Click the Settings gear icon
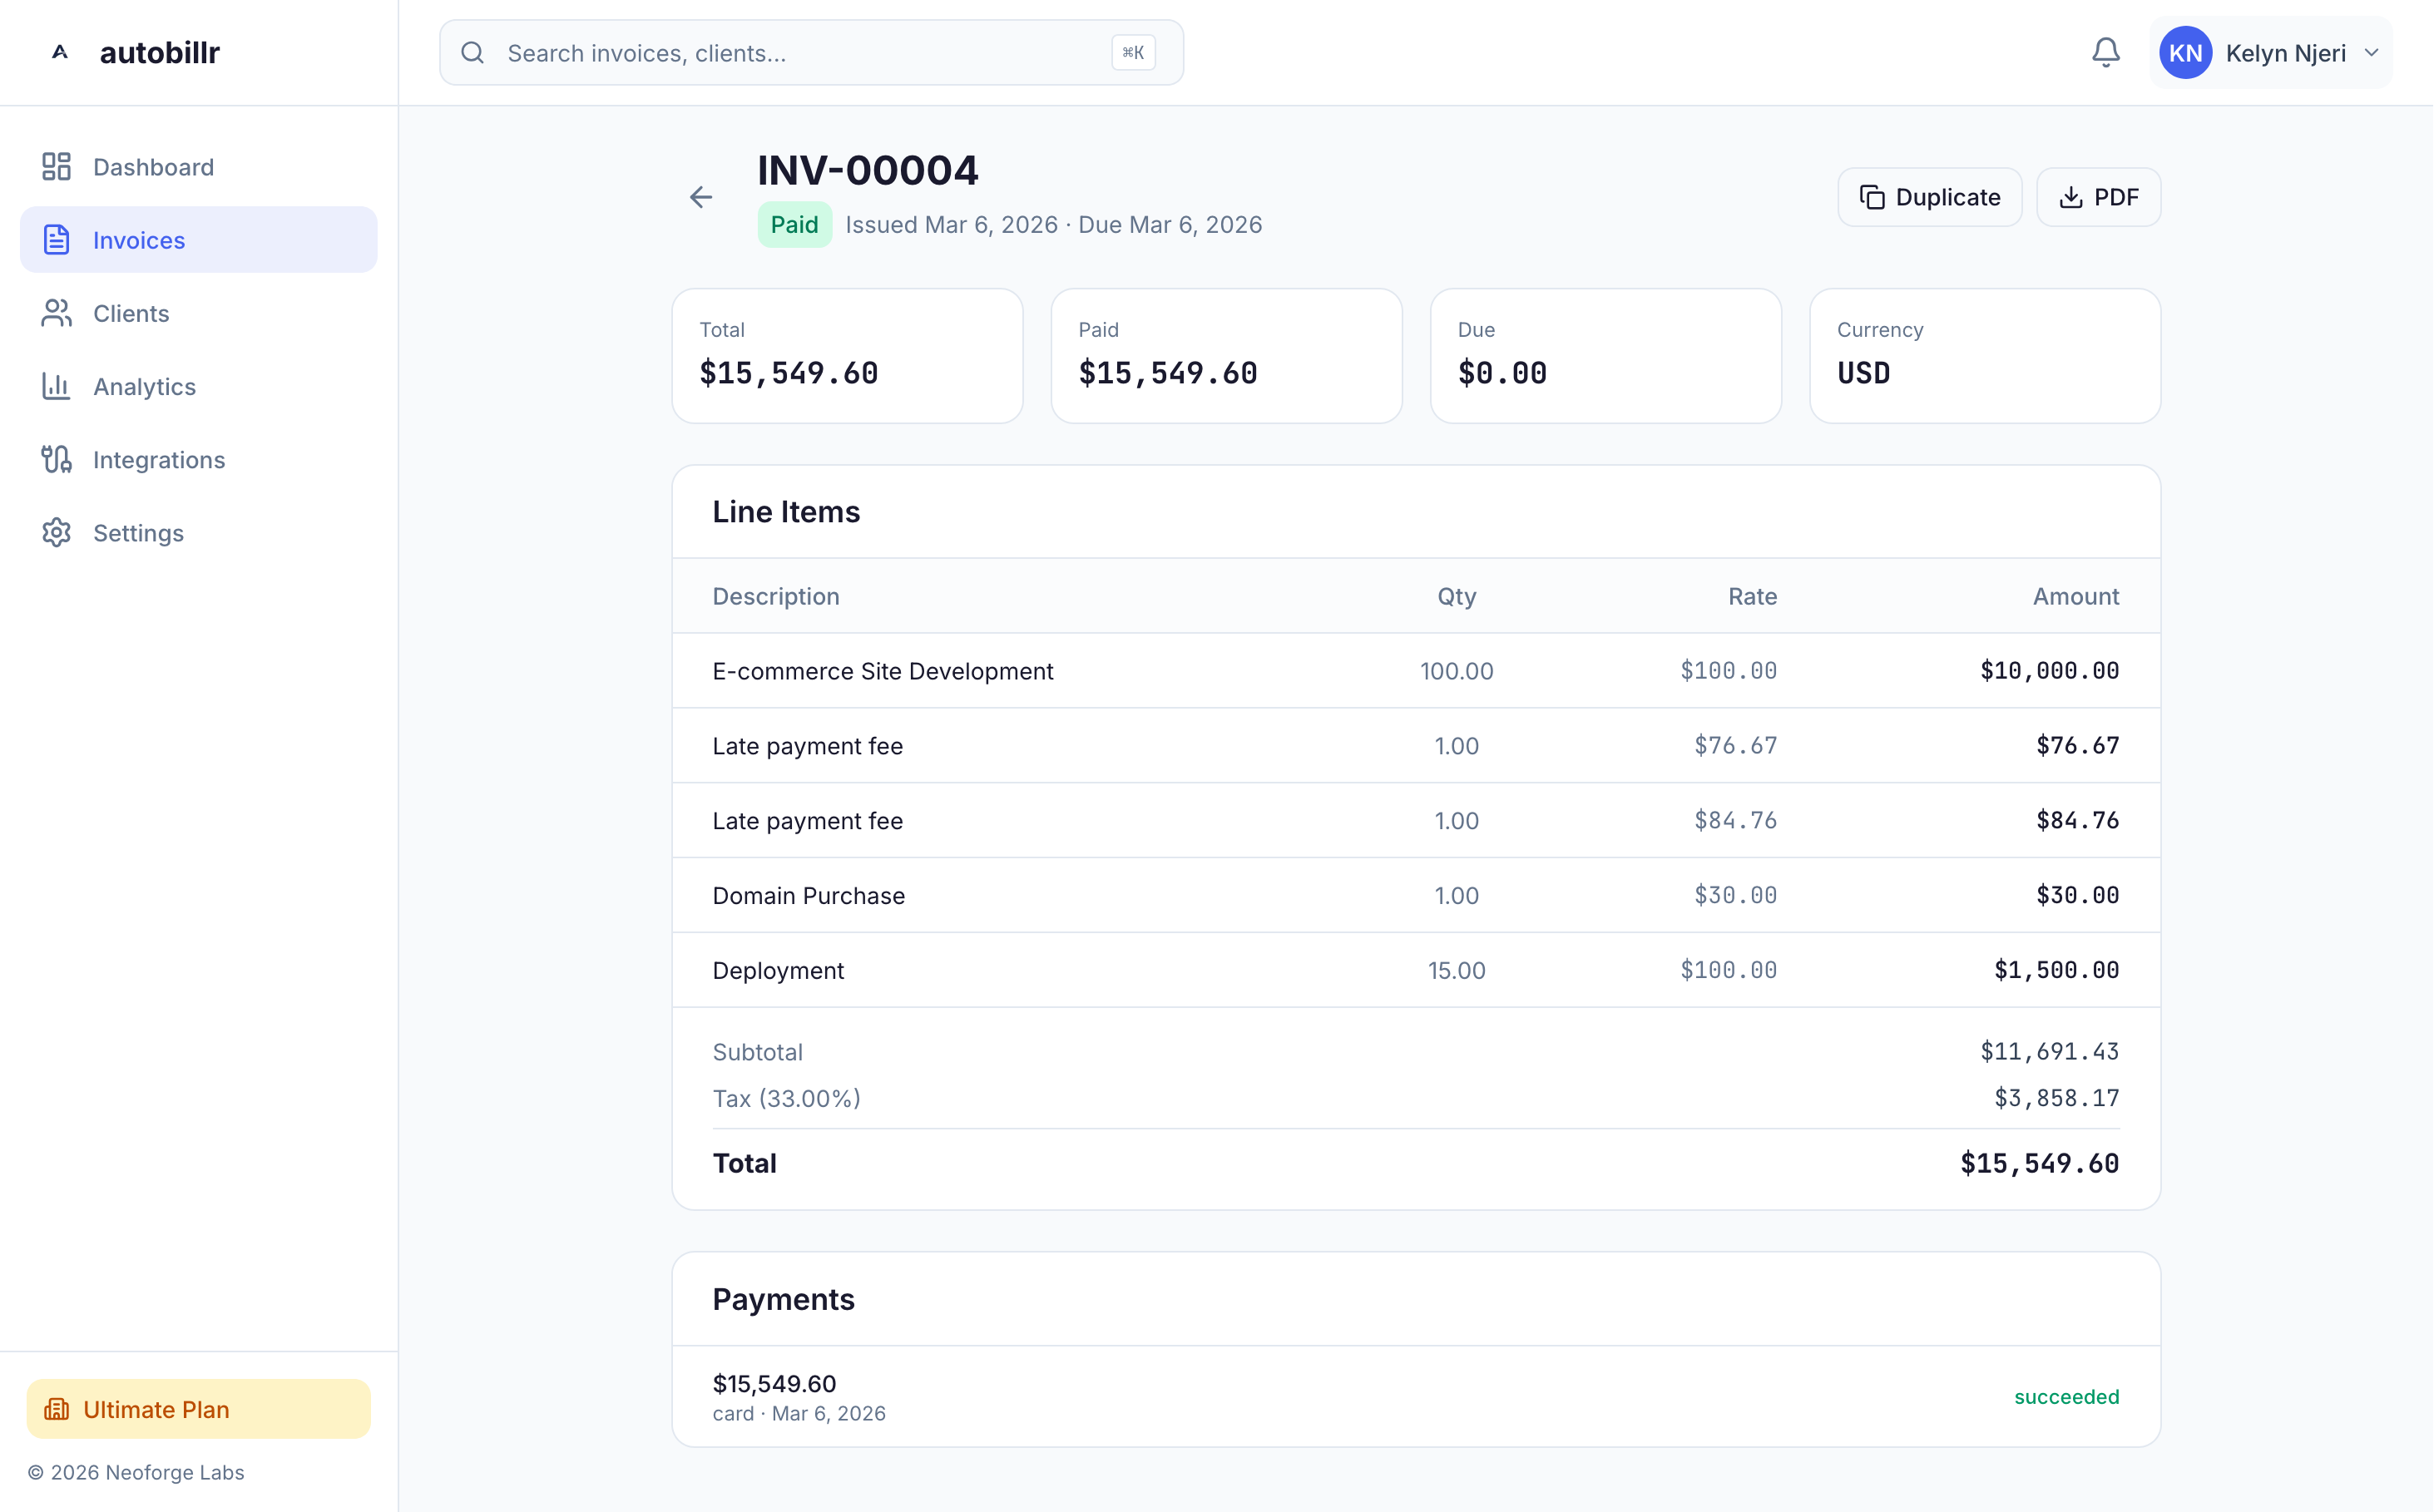This screenshot has height=1512, width=2434. point(56,532)
